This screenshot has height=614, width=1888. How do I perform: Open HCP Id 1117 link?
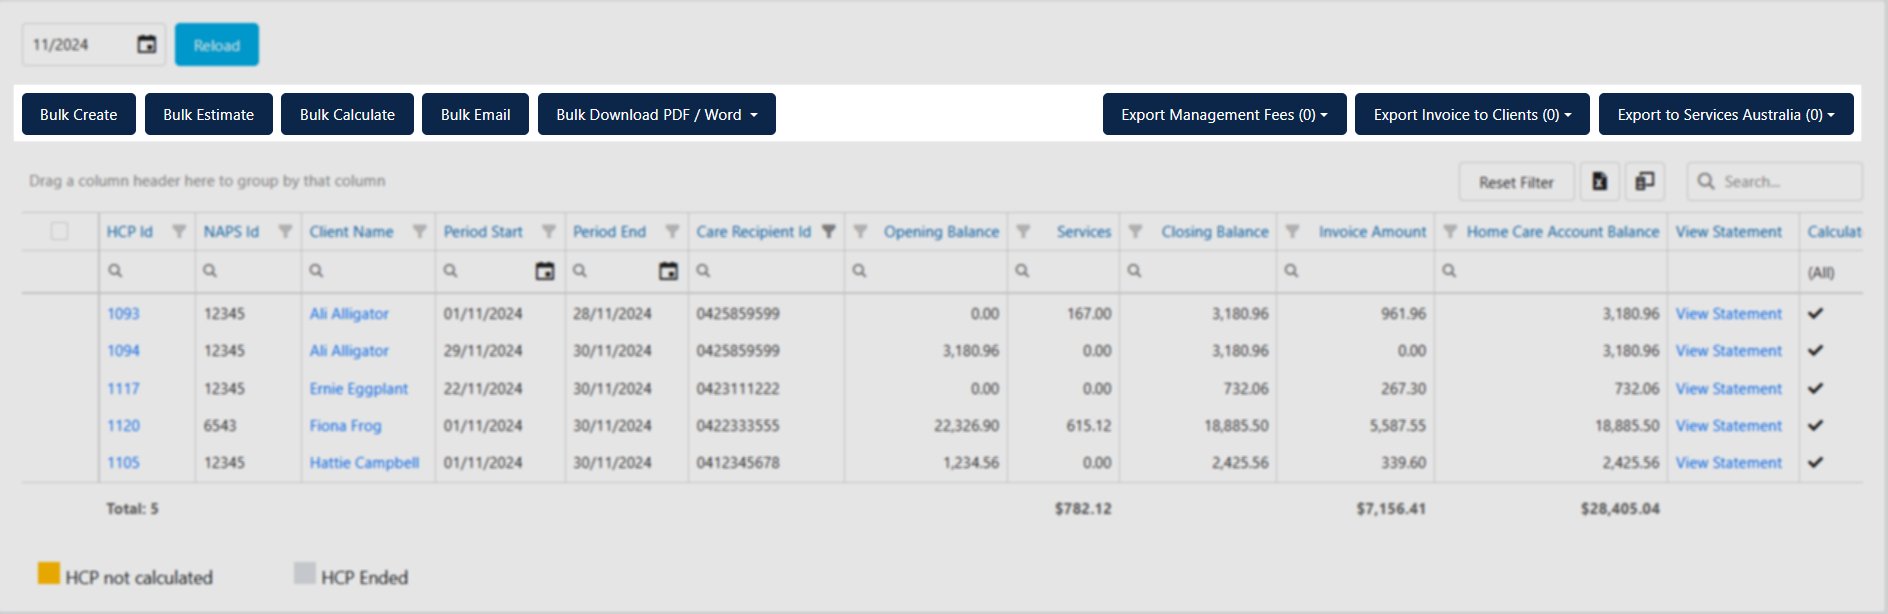click(x=123, y=388)
